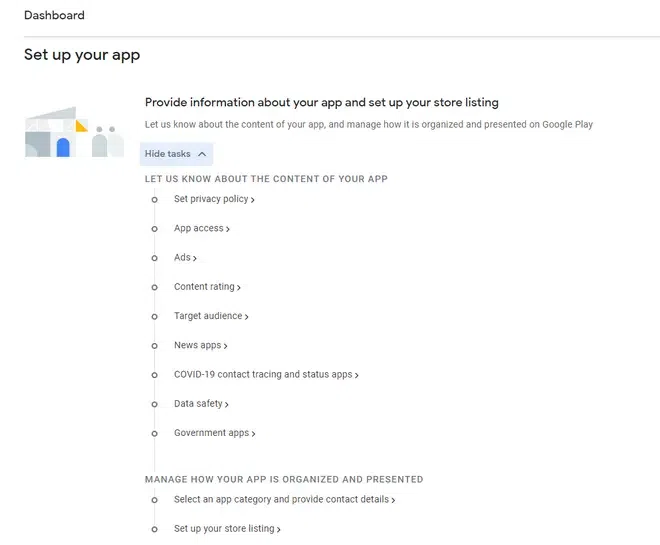Click the LET US KNOW ABOUT THE CONTENT section label

pyautogui.click(x=266, y=179)
